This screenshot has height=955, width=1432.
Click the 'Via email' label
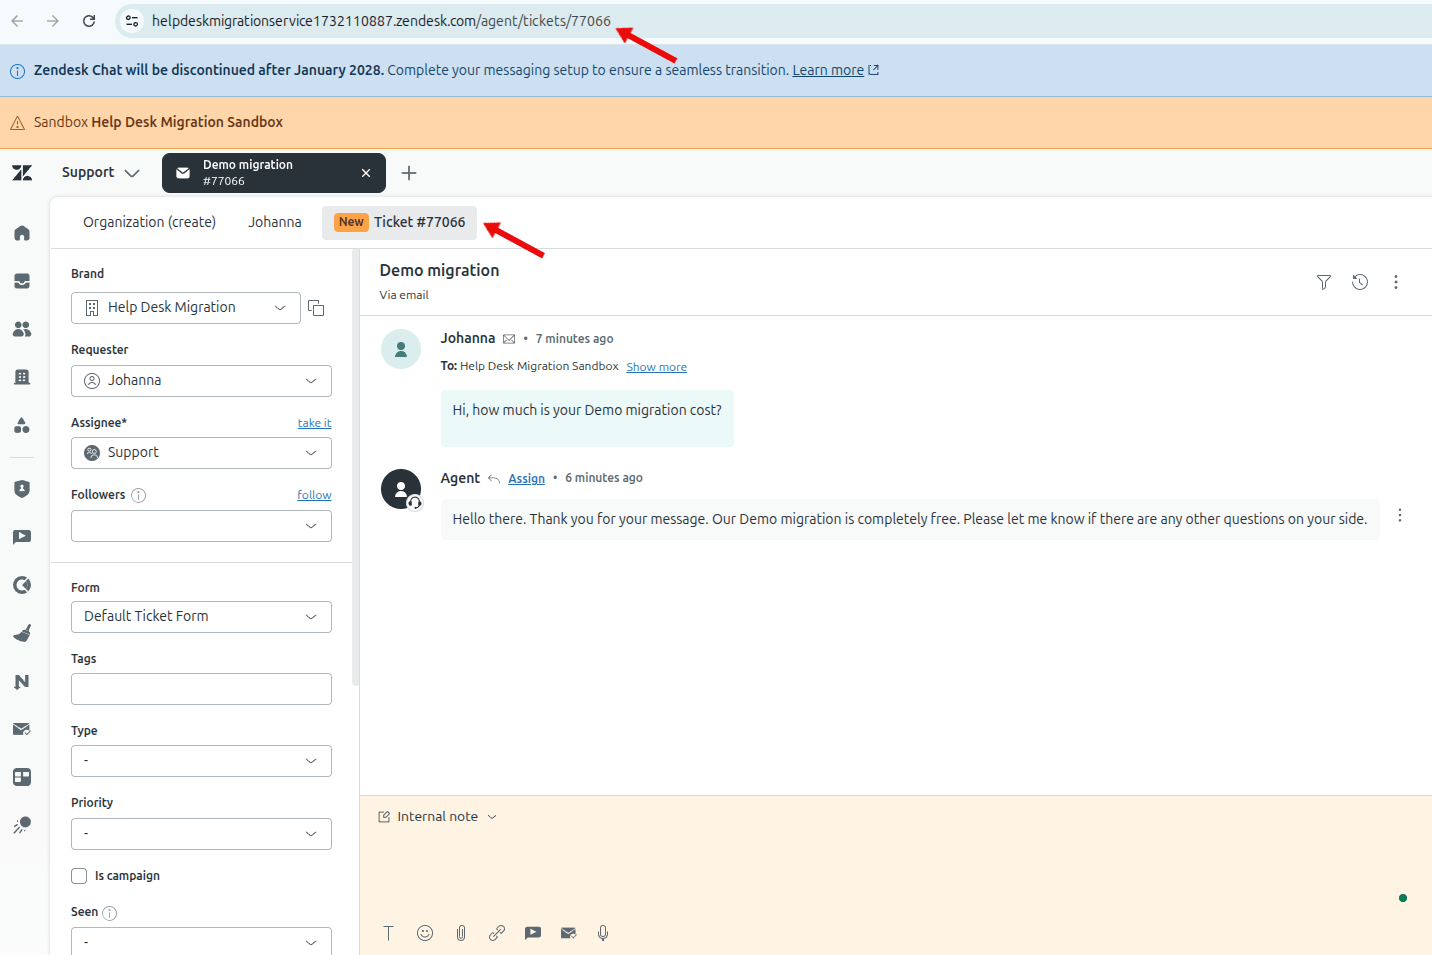click(404, 295)
